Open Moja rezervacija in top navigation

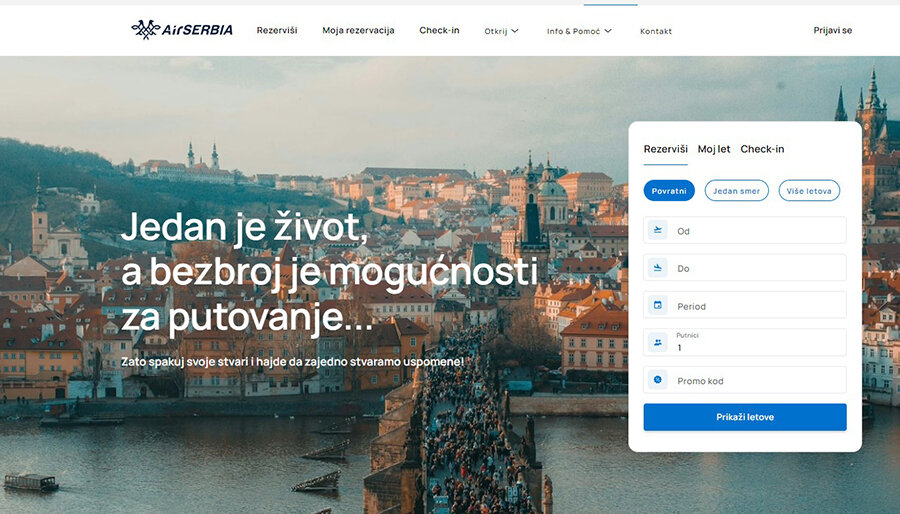pos(358,30)
